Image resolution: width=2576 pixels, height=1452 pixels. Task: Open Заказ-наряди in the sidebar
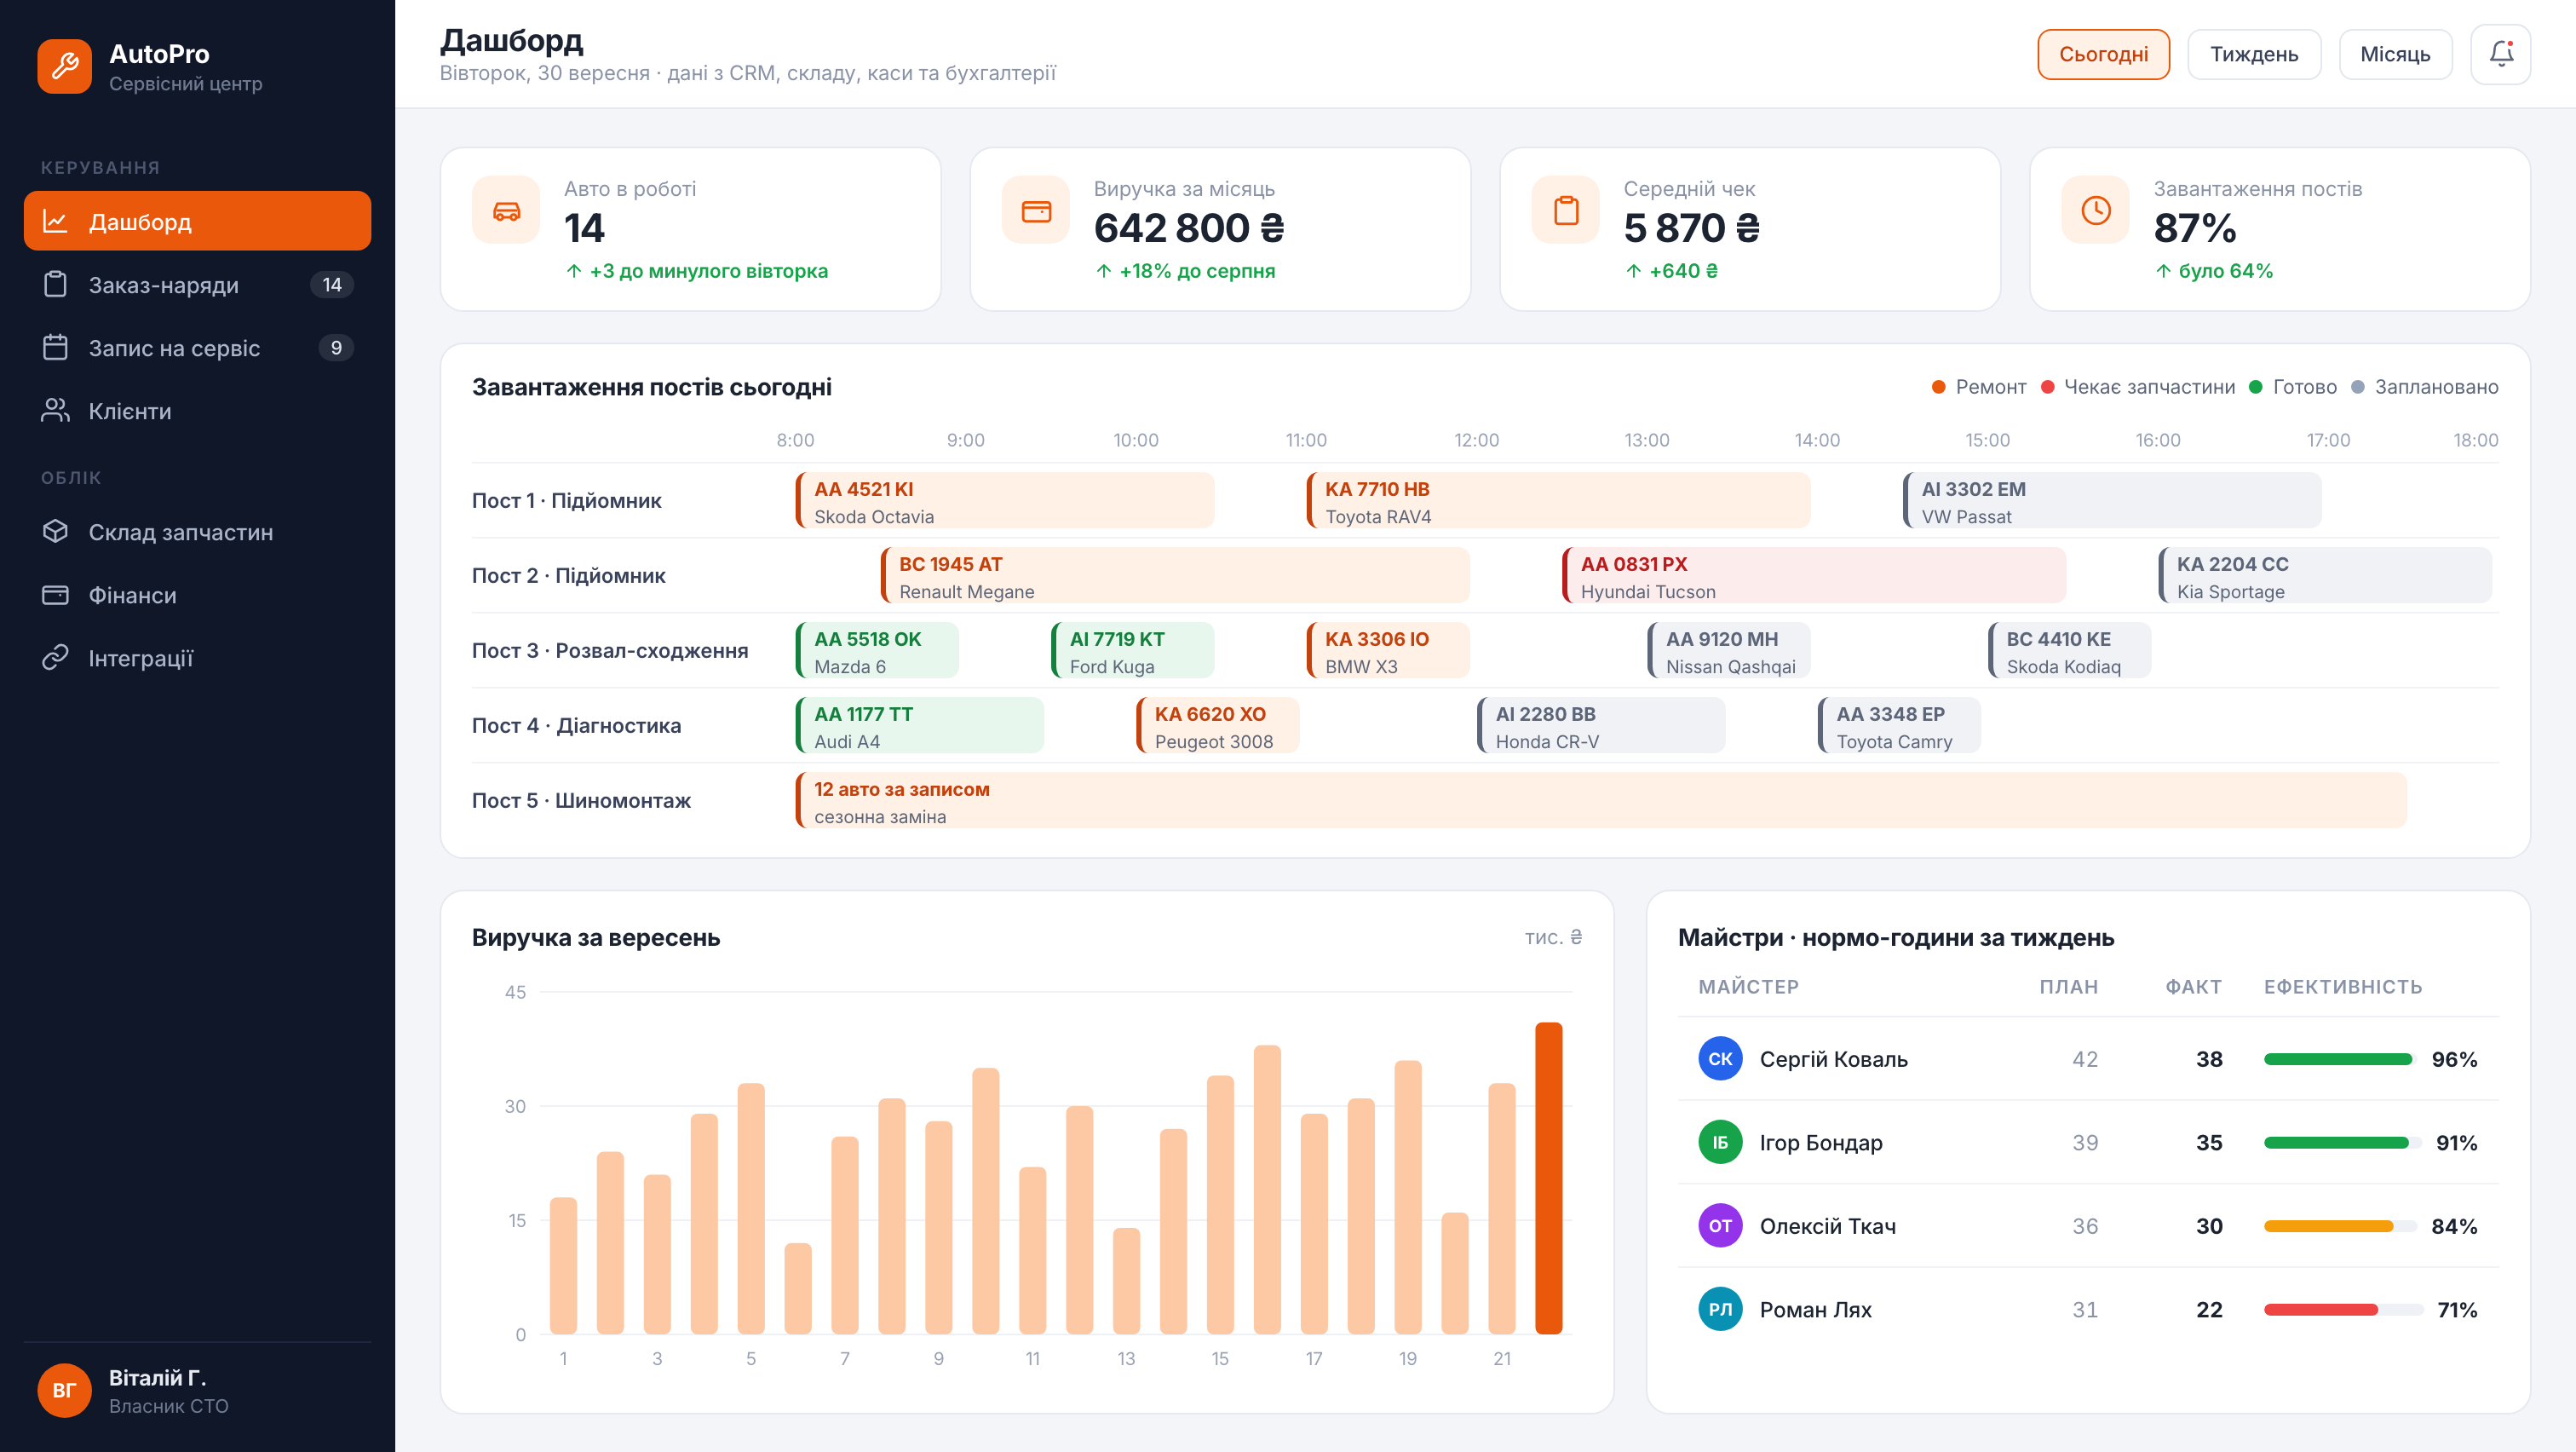[197, 285]
